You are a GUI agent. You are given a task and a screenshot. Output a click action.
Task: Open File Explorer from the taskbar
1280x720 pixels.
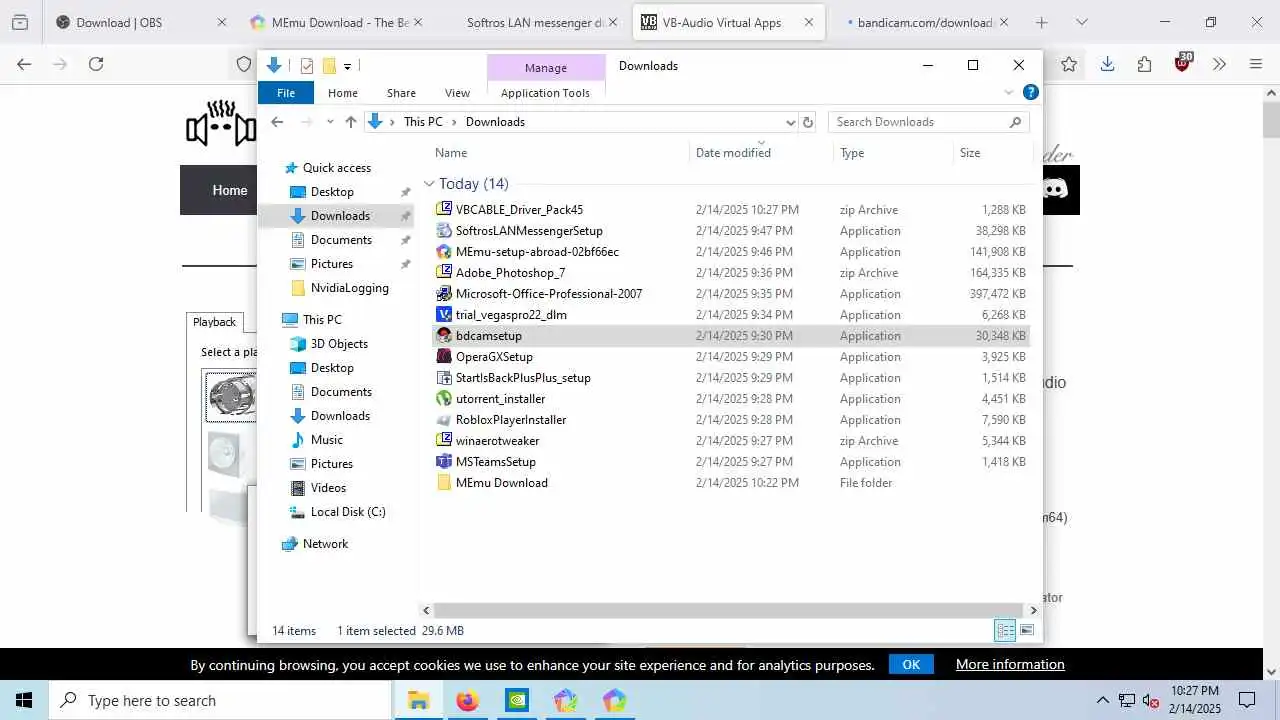point(418,700)
